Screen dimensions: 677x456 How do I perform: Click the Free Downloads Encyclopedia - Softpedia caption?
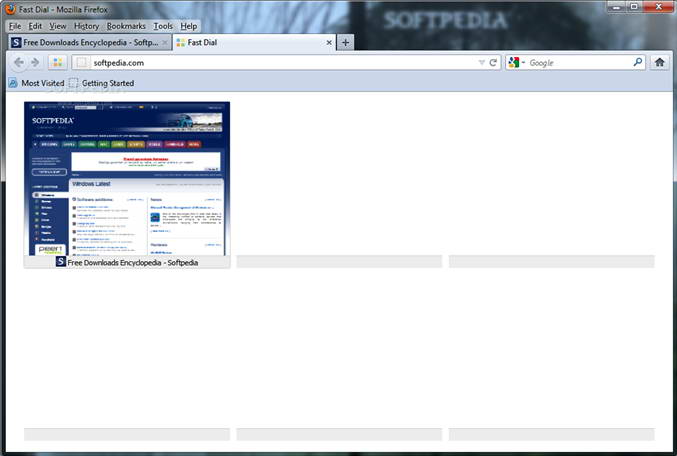133,263
